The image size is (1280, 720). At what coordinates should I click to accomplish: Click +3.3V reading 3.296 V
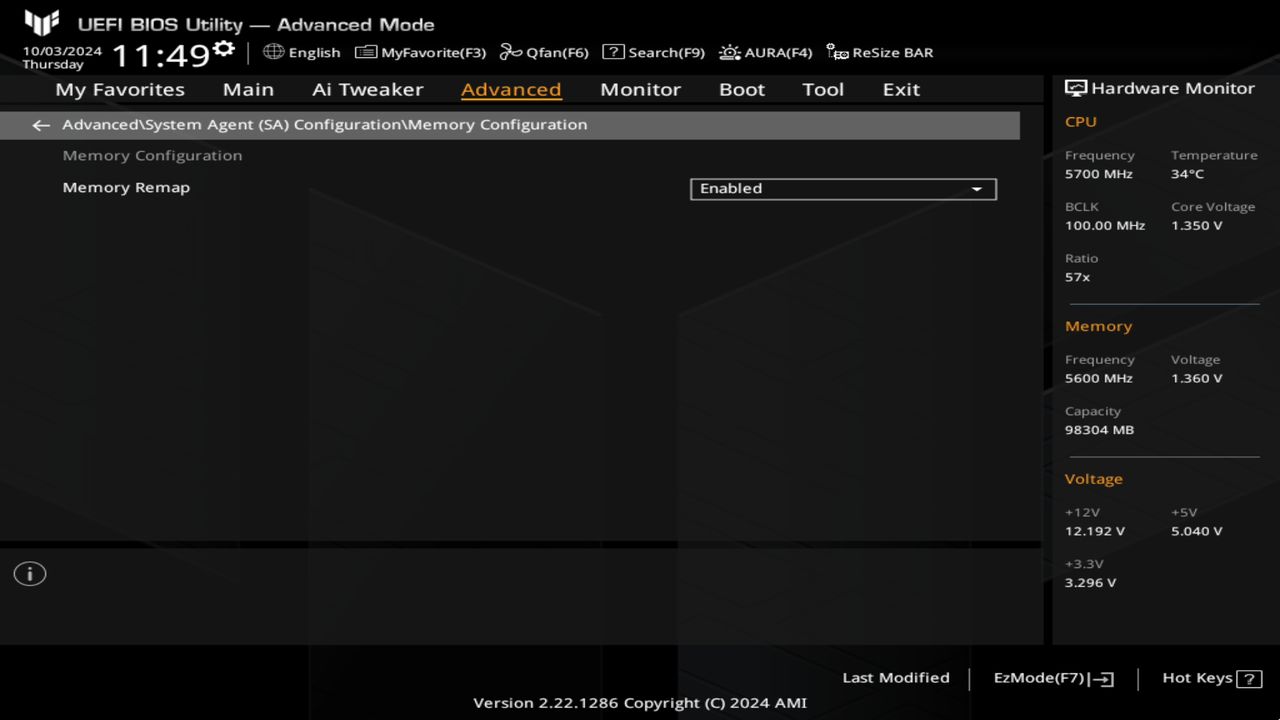pyautogui.click(x=1090, y=583)
